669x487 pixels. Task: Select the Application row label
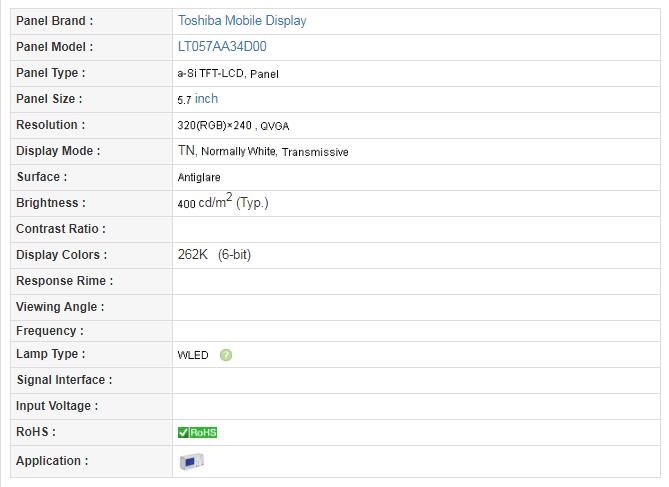(x=52, y=461)
